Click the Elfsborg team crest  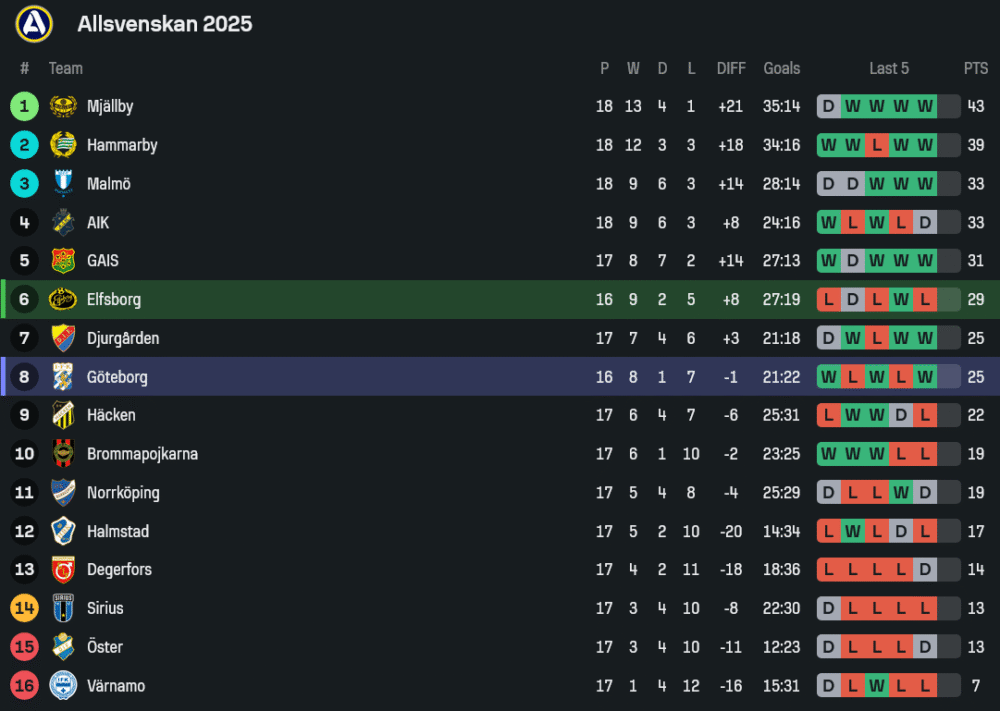pos(63,299)
